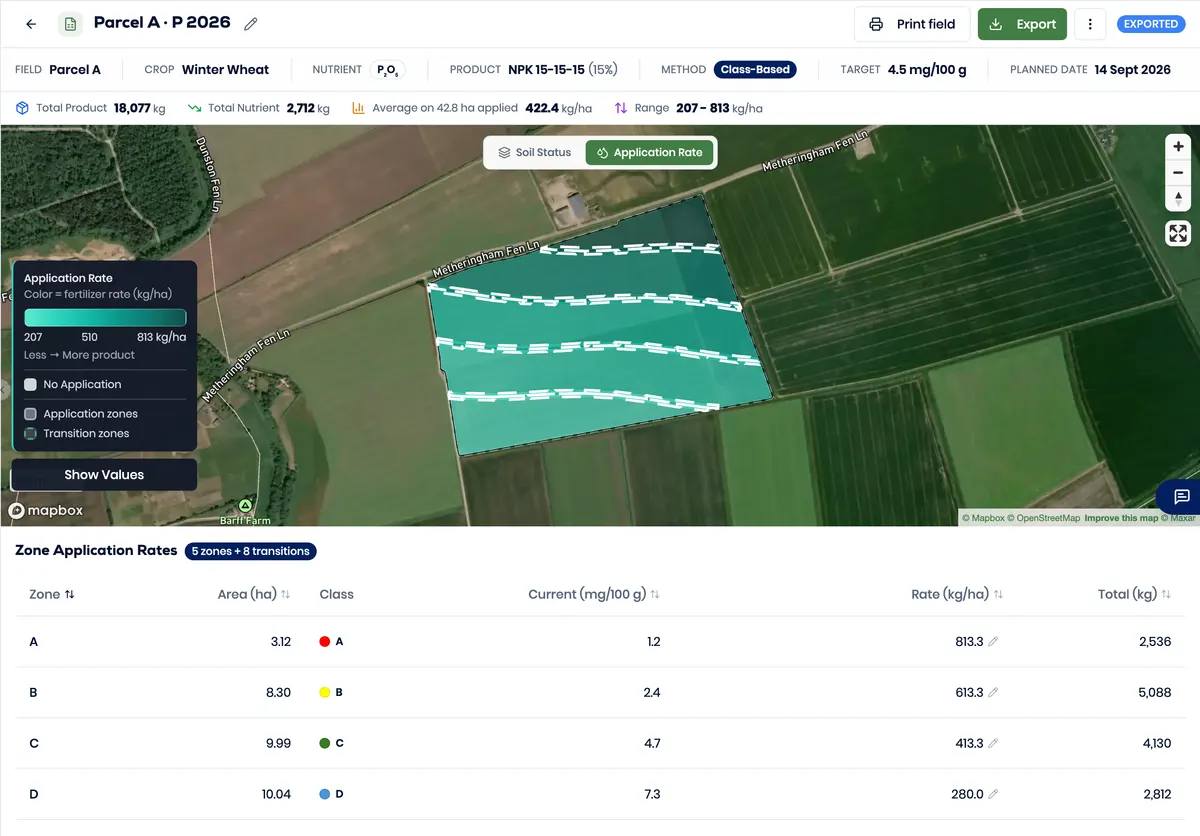Click the Range value 207 – 813 kg/ha
Viewport: 1200px width, 836px height.
[719, 108]
